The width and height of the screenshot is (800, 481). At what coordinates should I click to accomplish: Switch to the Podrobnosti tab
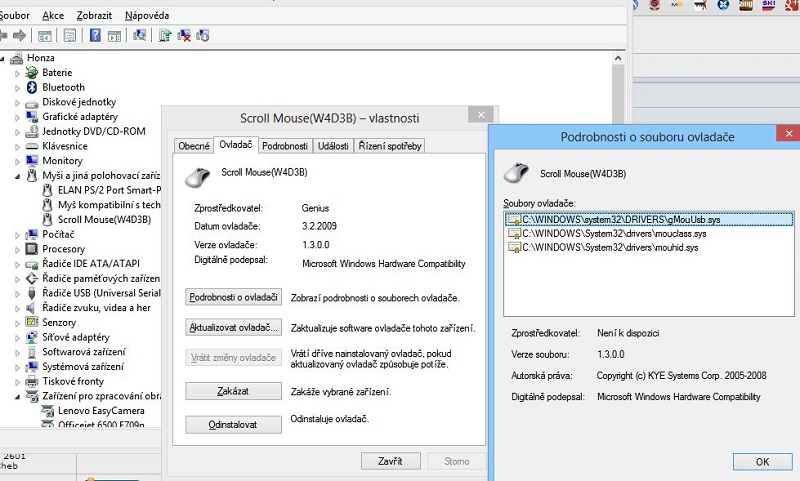285,146
